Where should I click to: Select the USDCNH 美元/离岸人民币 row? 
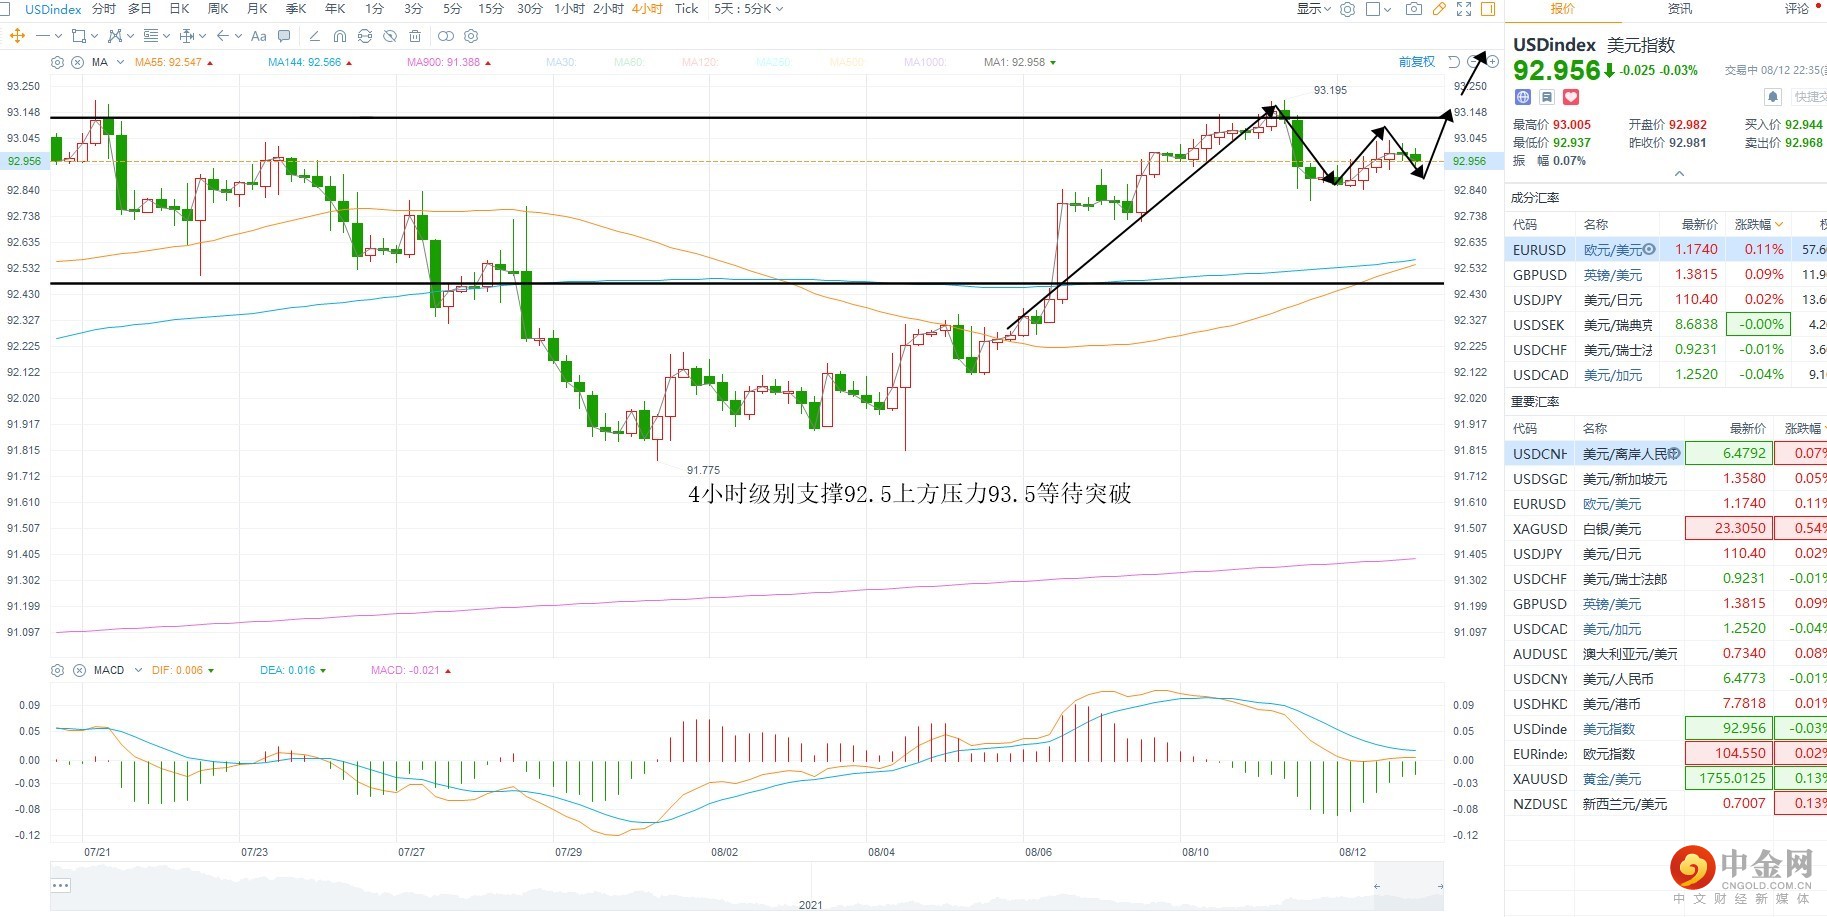tap(1665, 454)
